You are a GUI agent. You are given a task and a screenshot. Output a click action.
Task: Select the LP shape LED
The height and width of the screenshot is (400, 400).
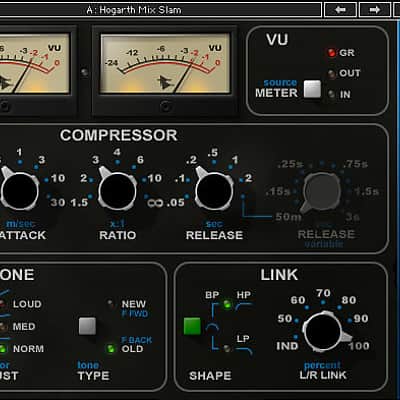(227, 349)
